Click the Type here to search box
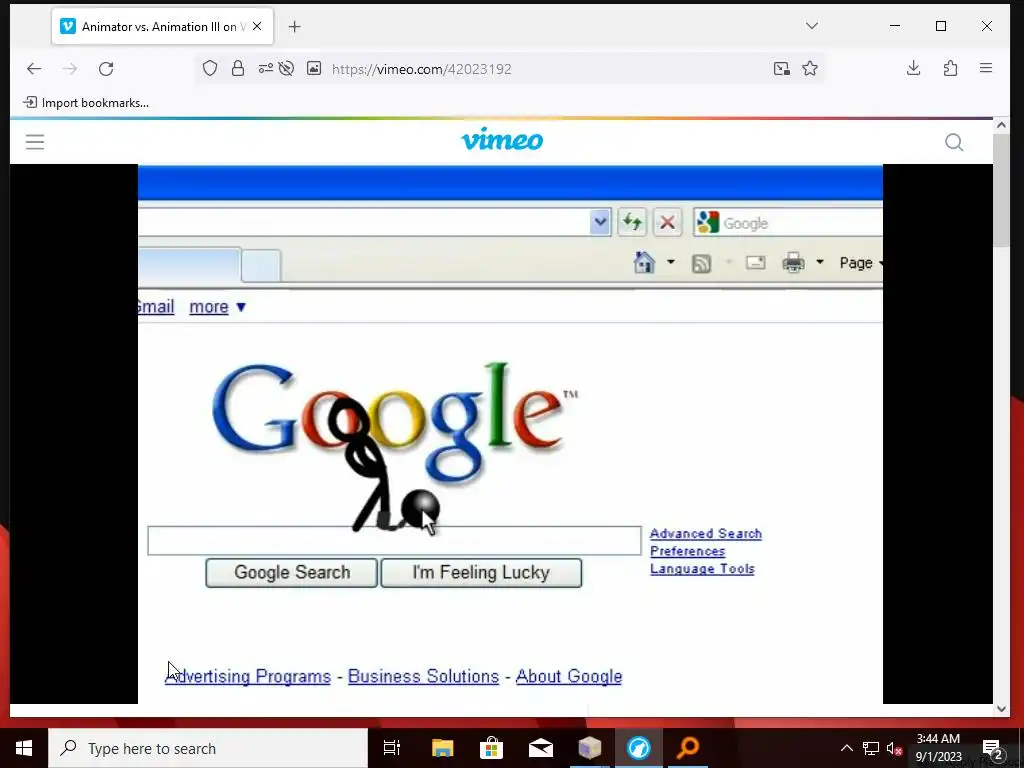The height and width of the screenshot is (768, 1024). pos(208,748)
